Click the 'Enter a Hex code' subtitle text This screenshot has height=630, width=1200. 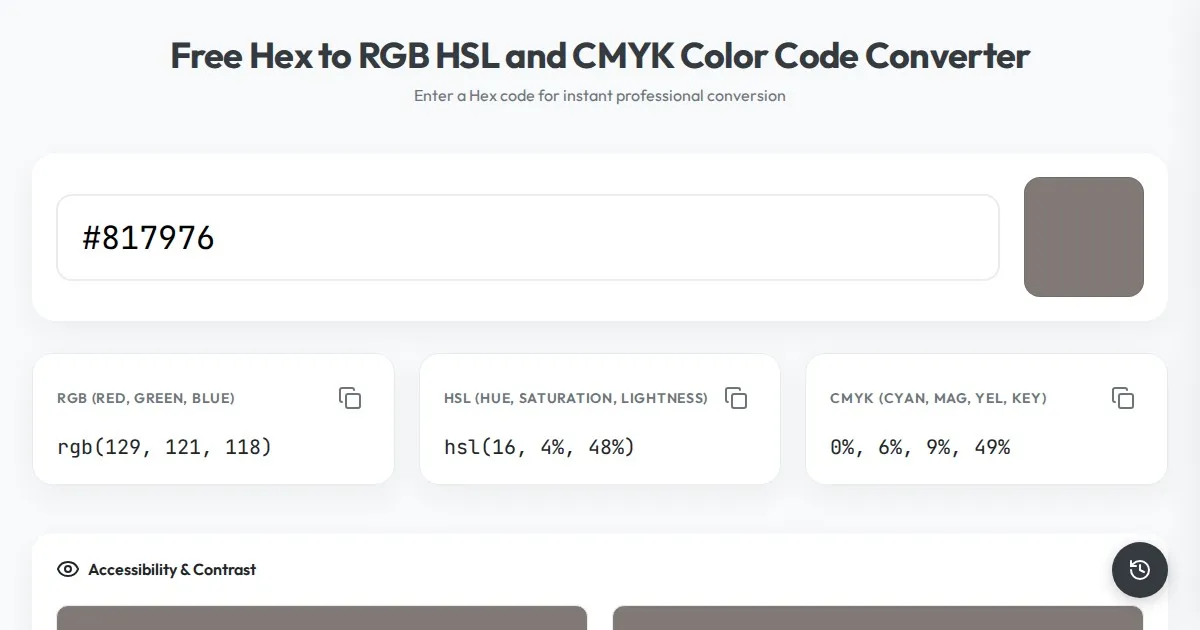600,96
